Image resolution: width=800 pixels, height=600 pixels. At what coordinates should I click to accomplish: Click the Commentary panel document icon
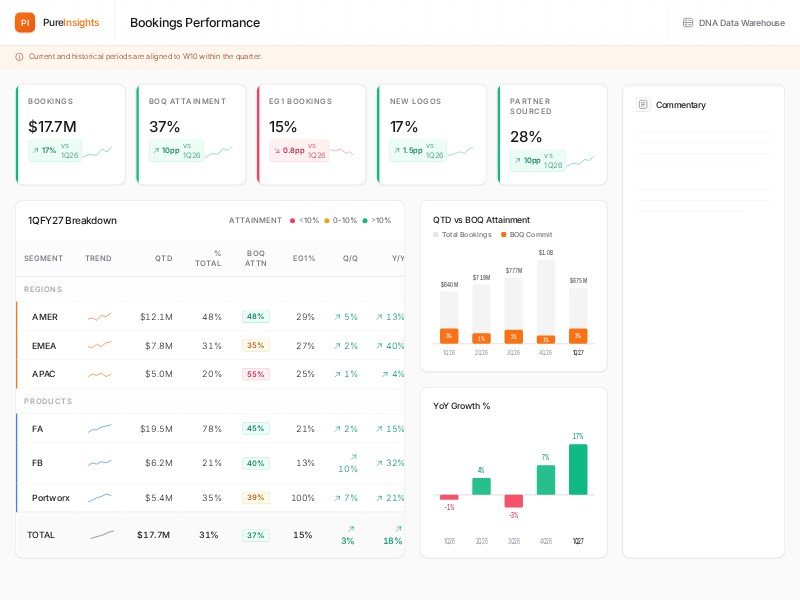(x=643, y=105)
